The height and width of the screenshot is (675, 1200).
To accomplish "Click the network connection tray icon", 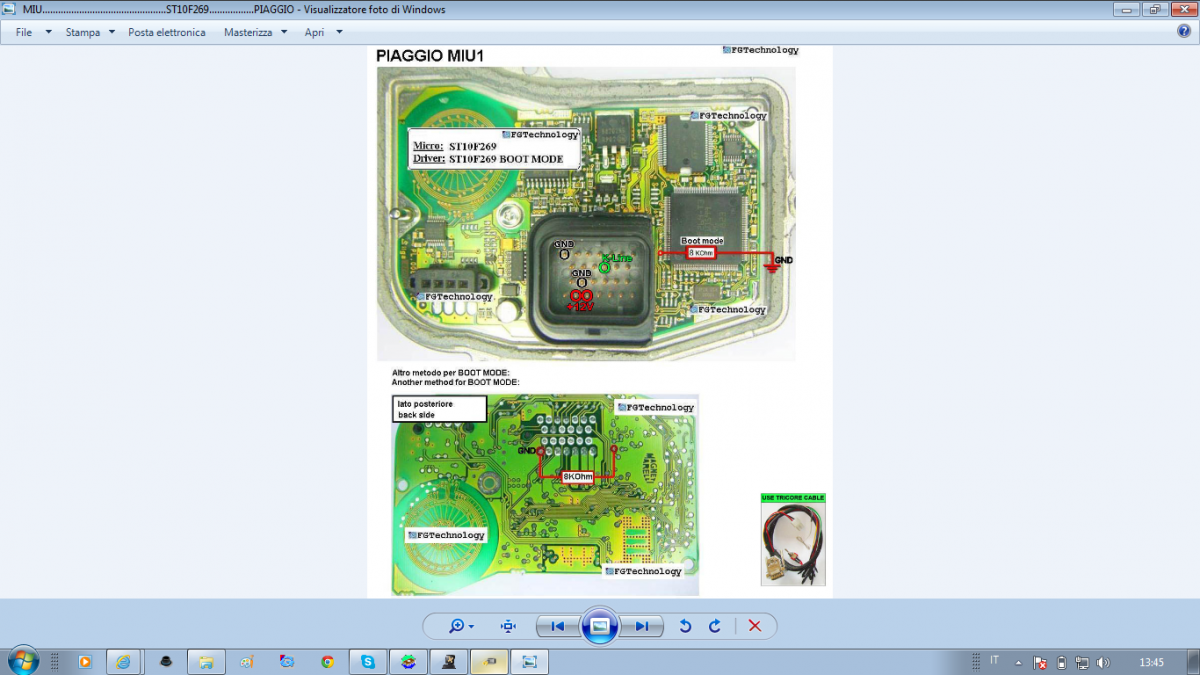I will [x=1082, y=662].
